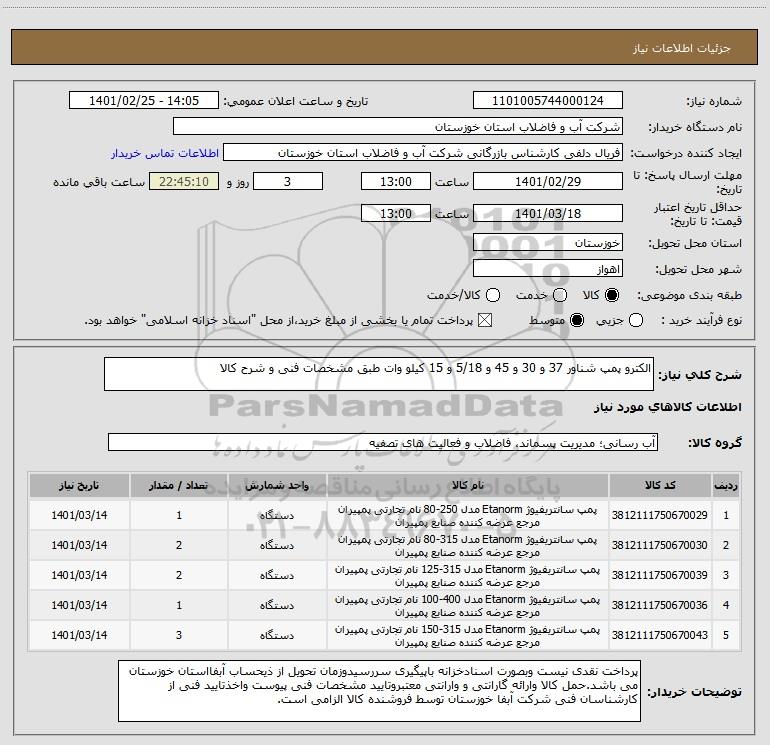Click the buyer notes text area

[379, 691]
